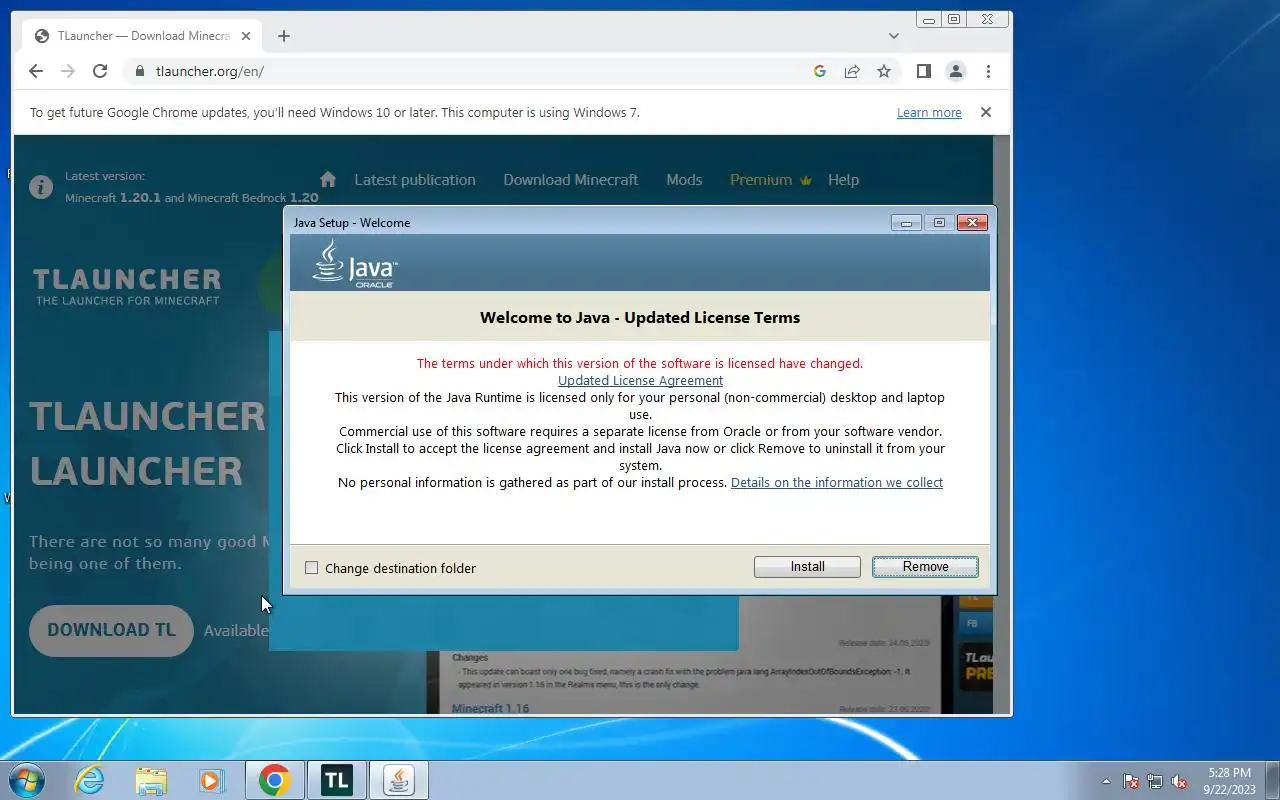
Task: Open Windows Media Player from the taskbar
Action: coord(211,780)
